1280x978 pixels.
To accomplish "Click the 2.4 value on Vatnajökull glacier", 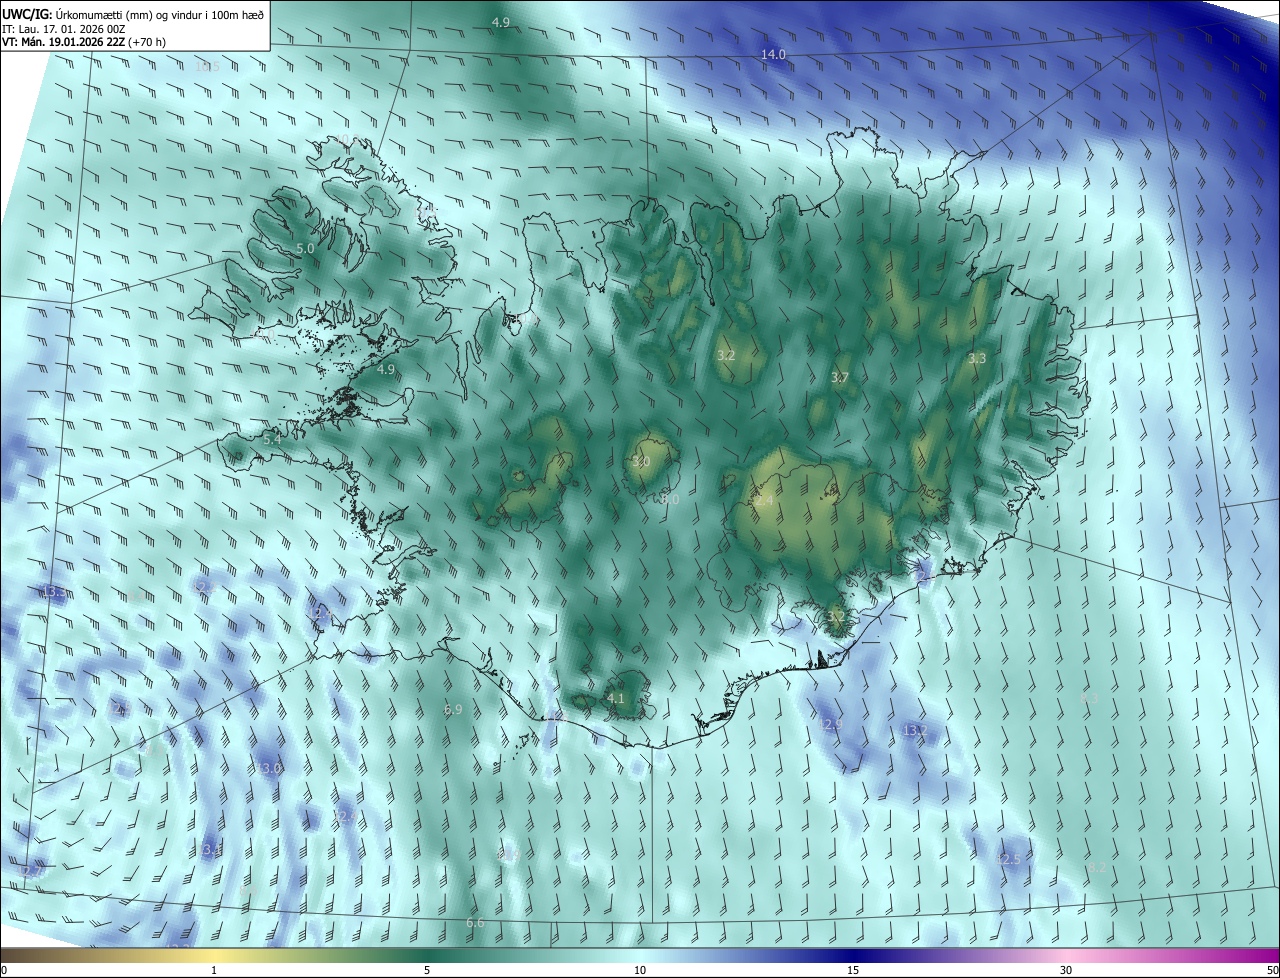I will click(x=764, y=500).
